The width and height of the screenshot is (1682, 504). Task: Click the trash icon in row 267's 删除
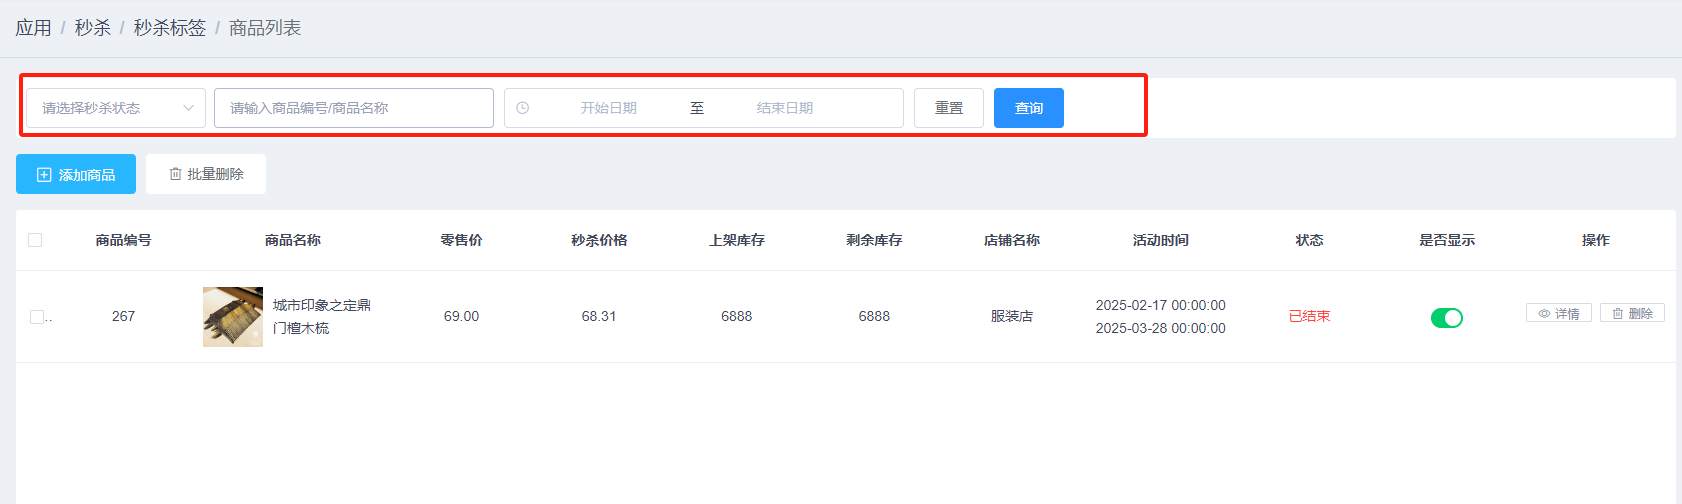pyautogui.click(x=1617, y=314)
